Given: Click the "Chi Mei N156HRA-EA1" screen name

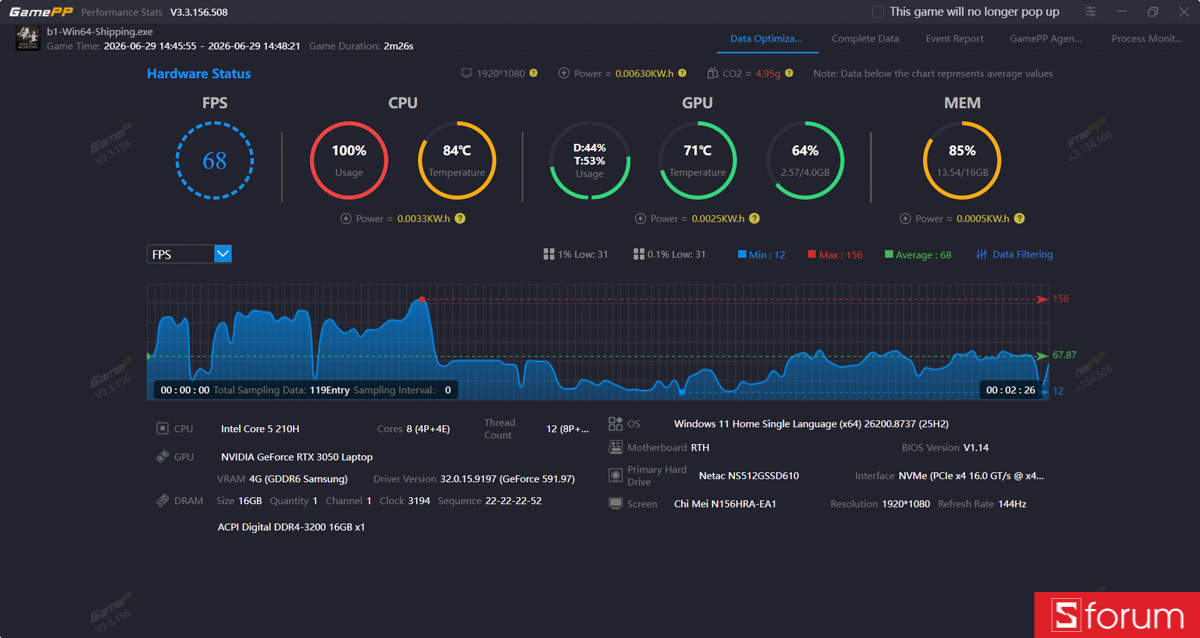Looking at the screenshot, I should click(x=725, y=504).
